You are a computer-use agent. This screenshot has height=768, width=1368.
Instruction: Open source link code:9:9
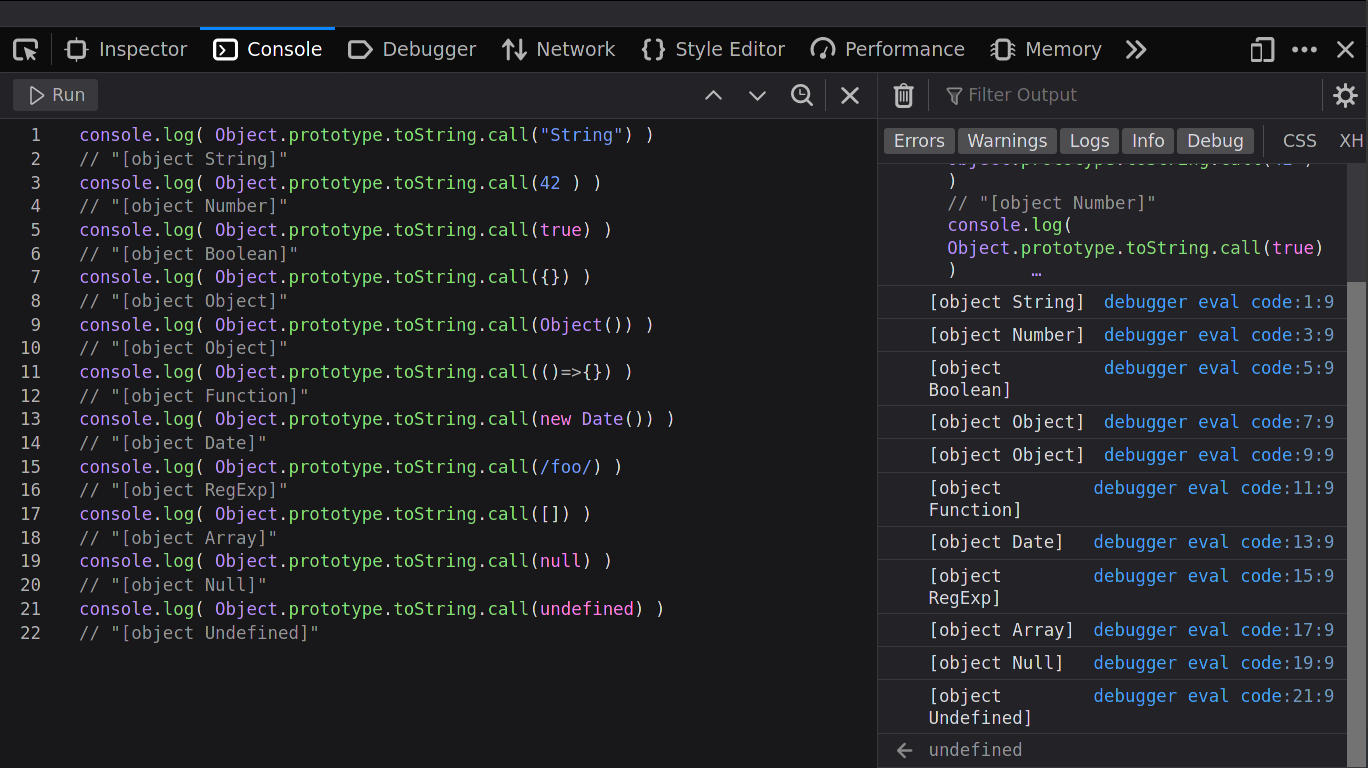1219,455
